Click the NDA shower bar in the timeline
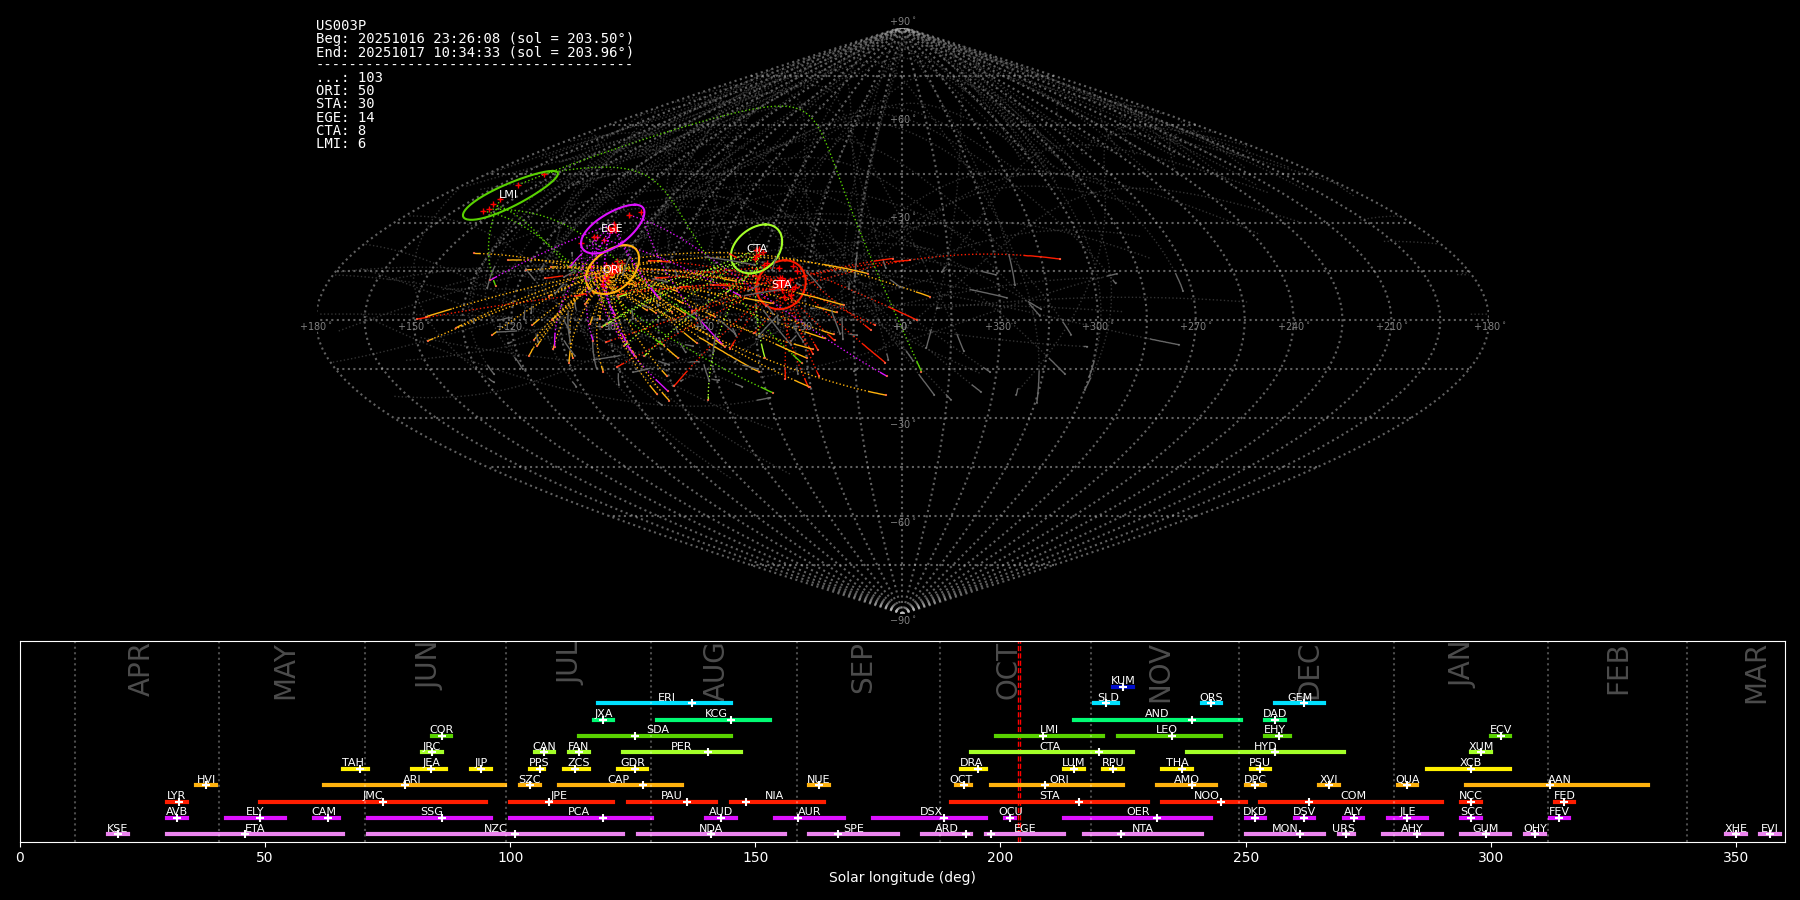Image resolution: width=1800 pixels, height=900 pixels. (711, 834)
